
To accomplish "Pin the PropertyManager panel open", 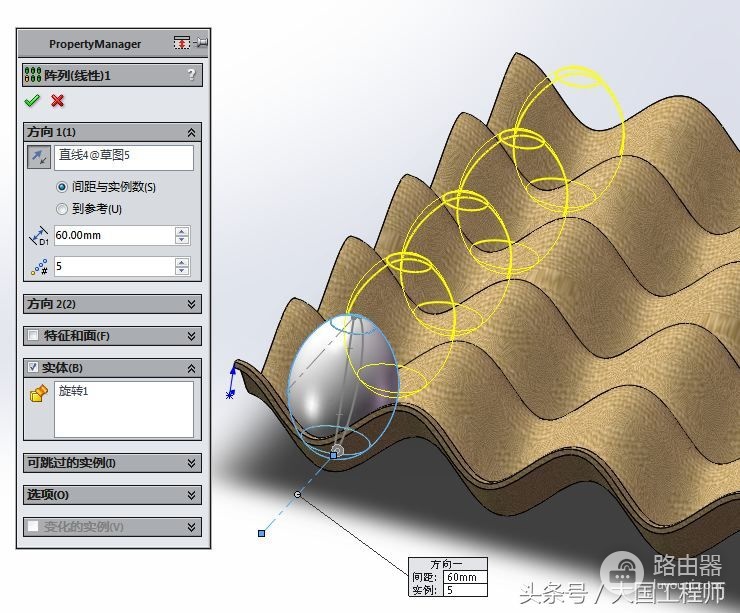I will coord(201,43).
